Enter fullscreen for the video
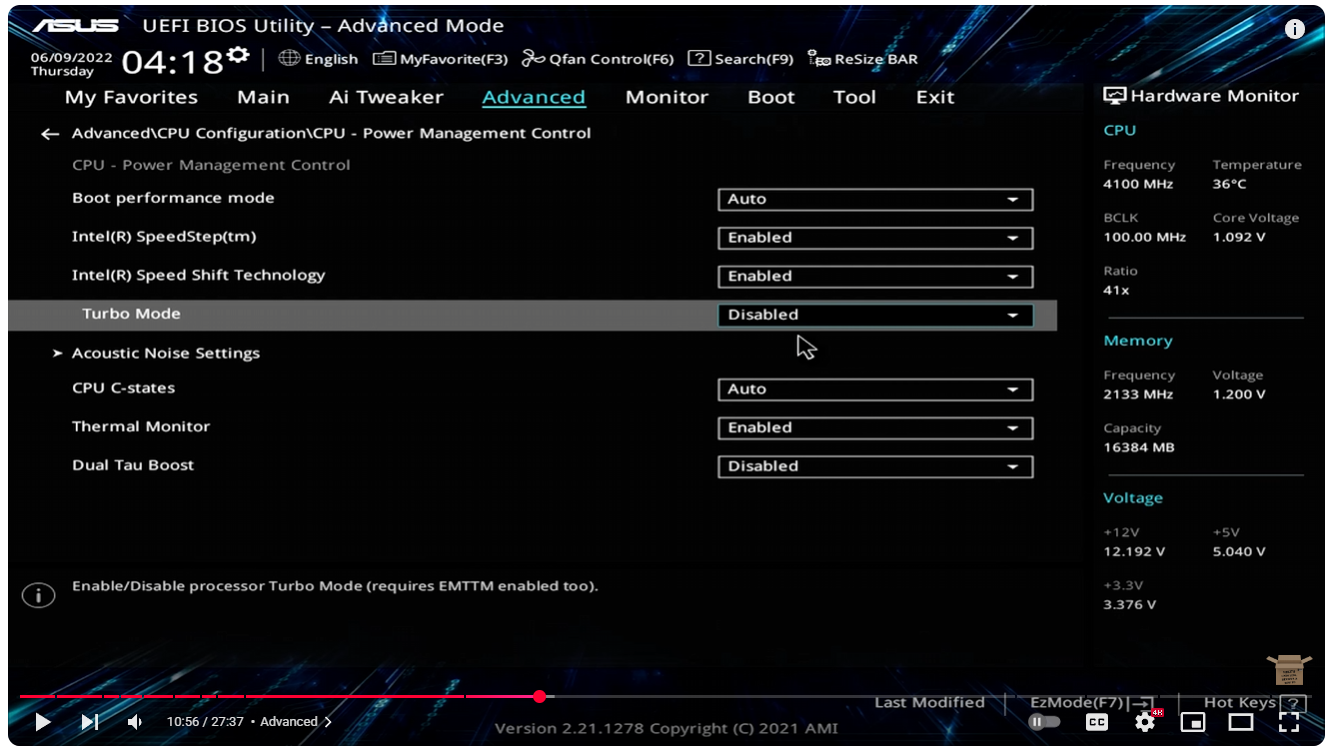This screenshot has width=1337, height=756. pos(1289,721)
